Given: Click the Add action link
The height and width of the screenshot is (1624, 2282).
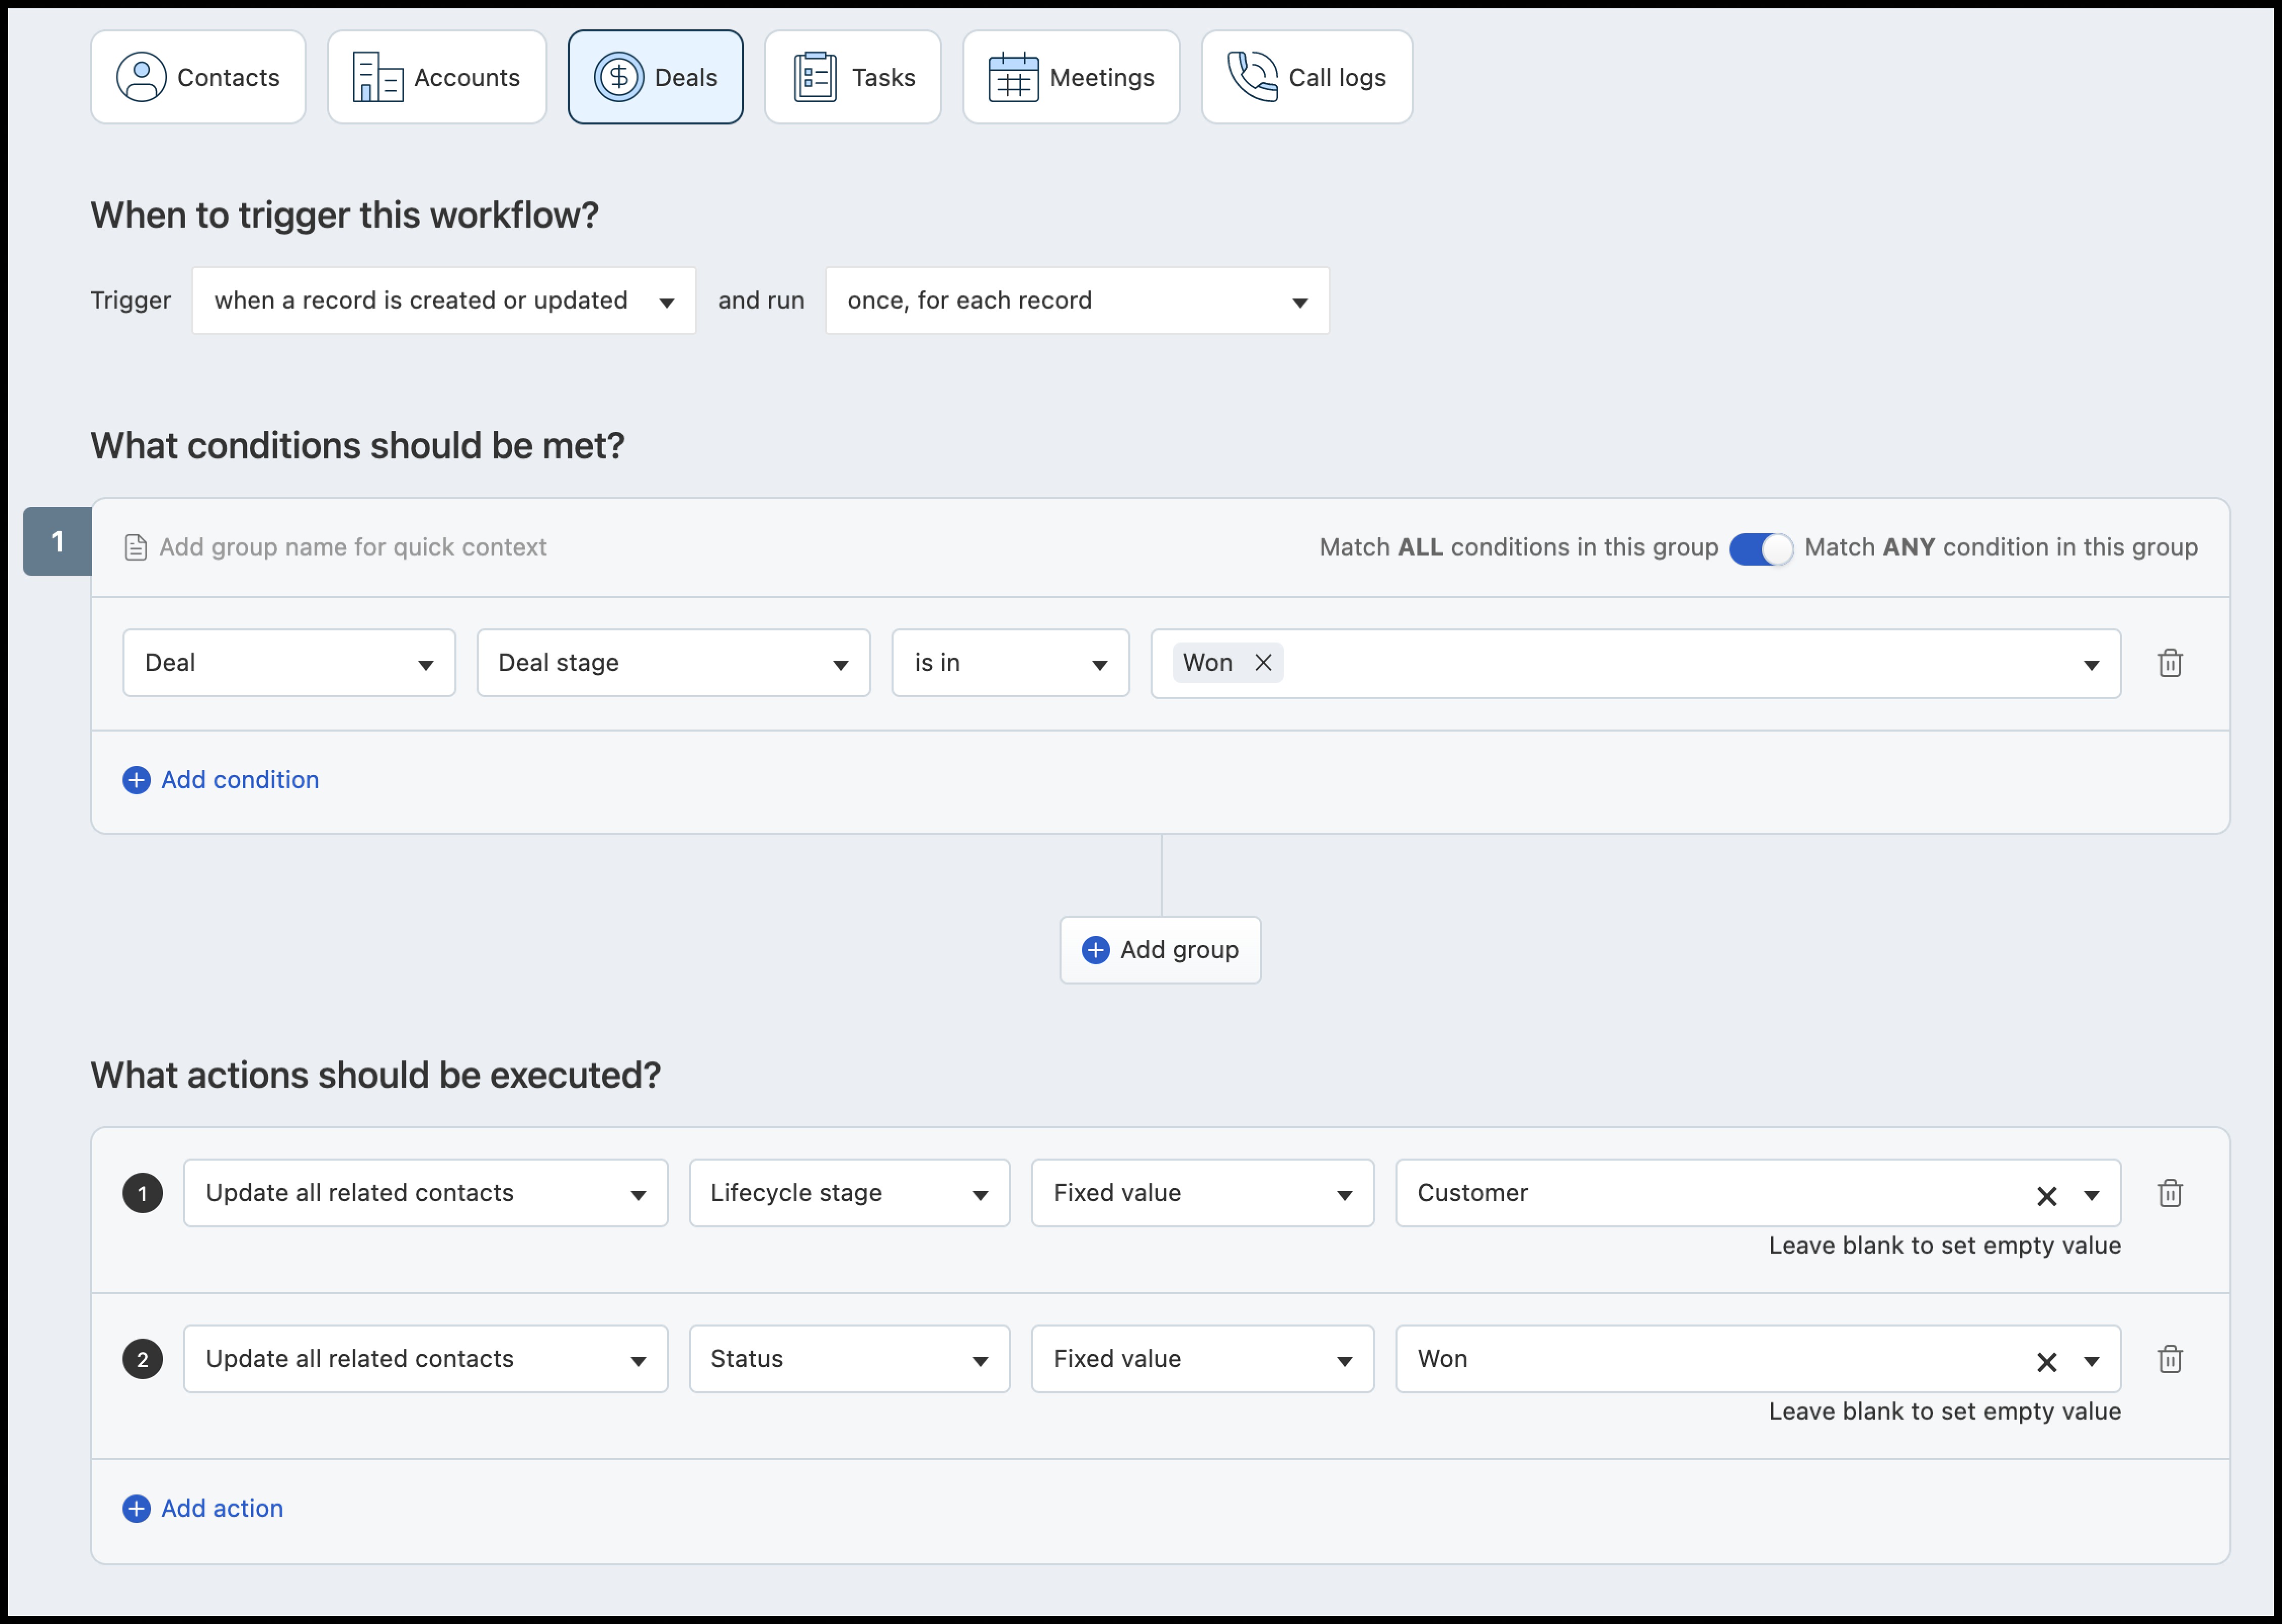Looking at the screenshot, I should 203,1508.
